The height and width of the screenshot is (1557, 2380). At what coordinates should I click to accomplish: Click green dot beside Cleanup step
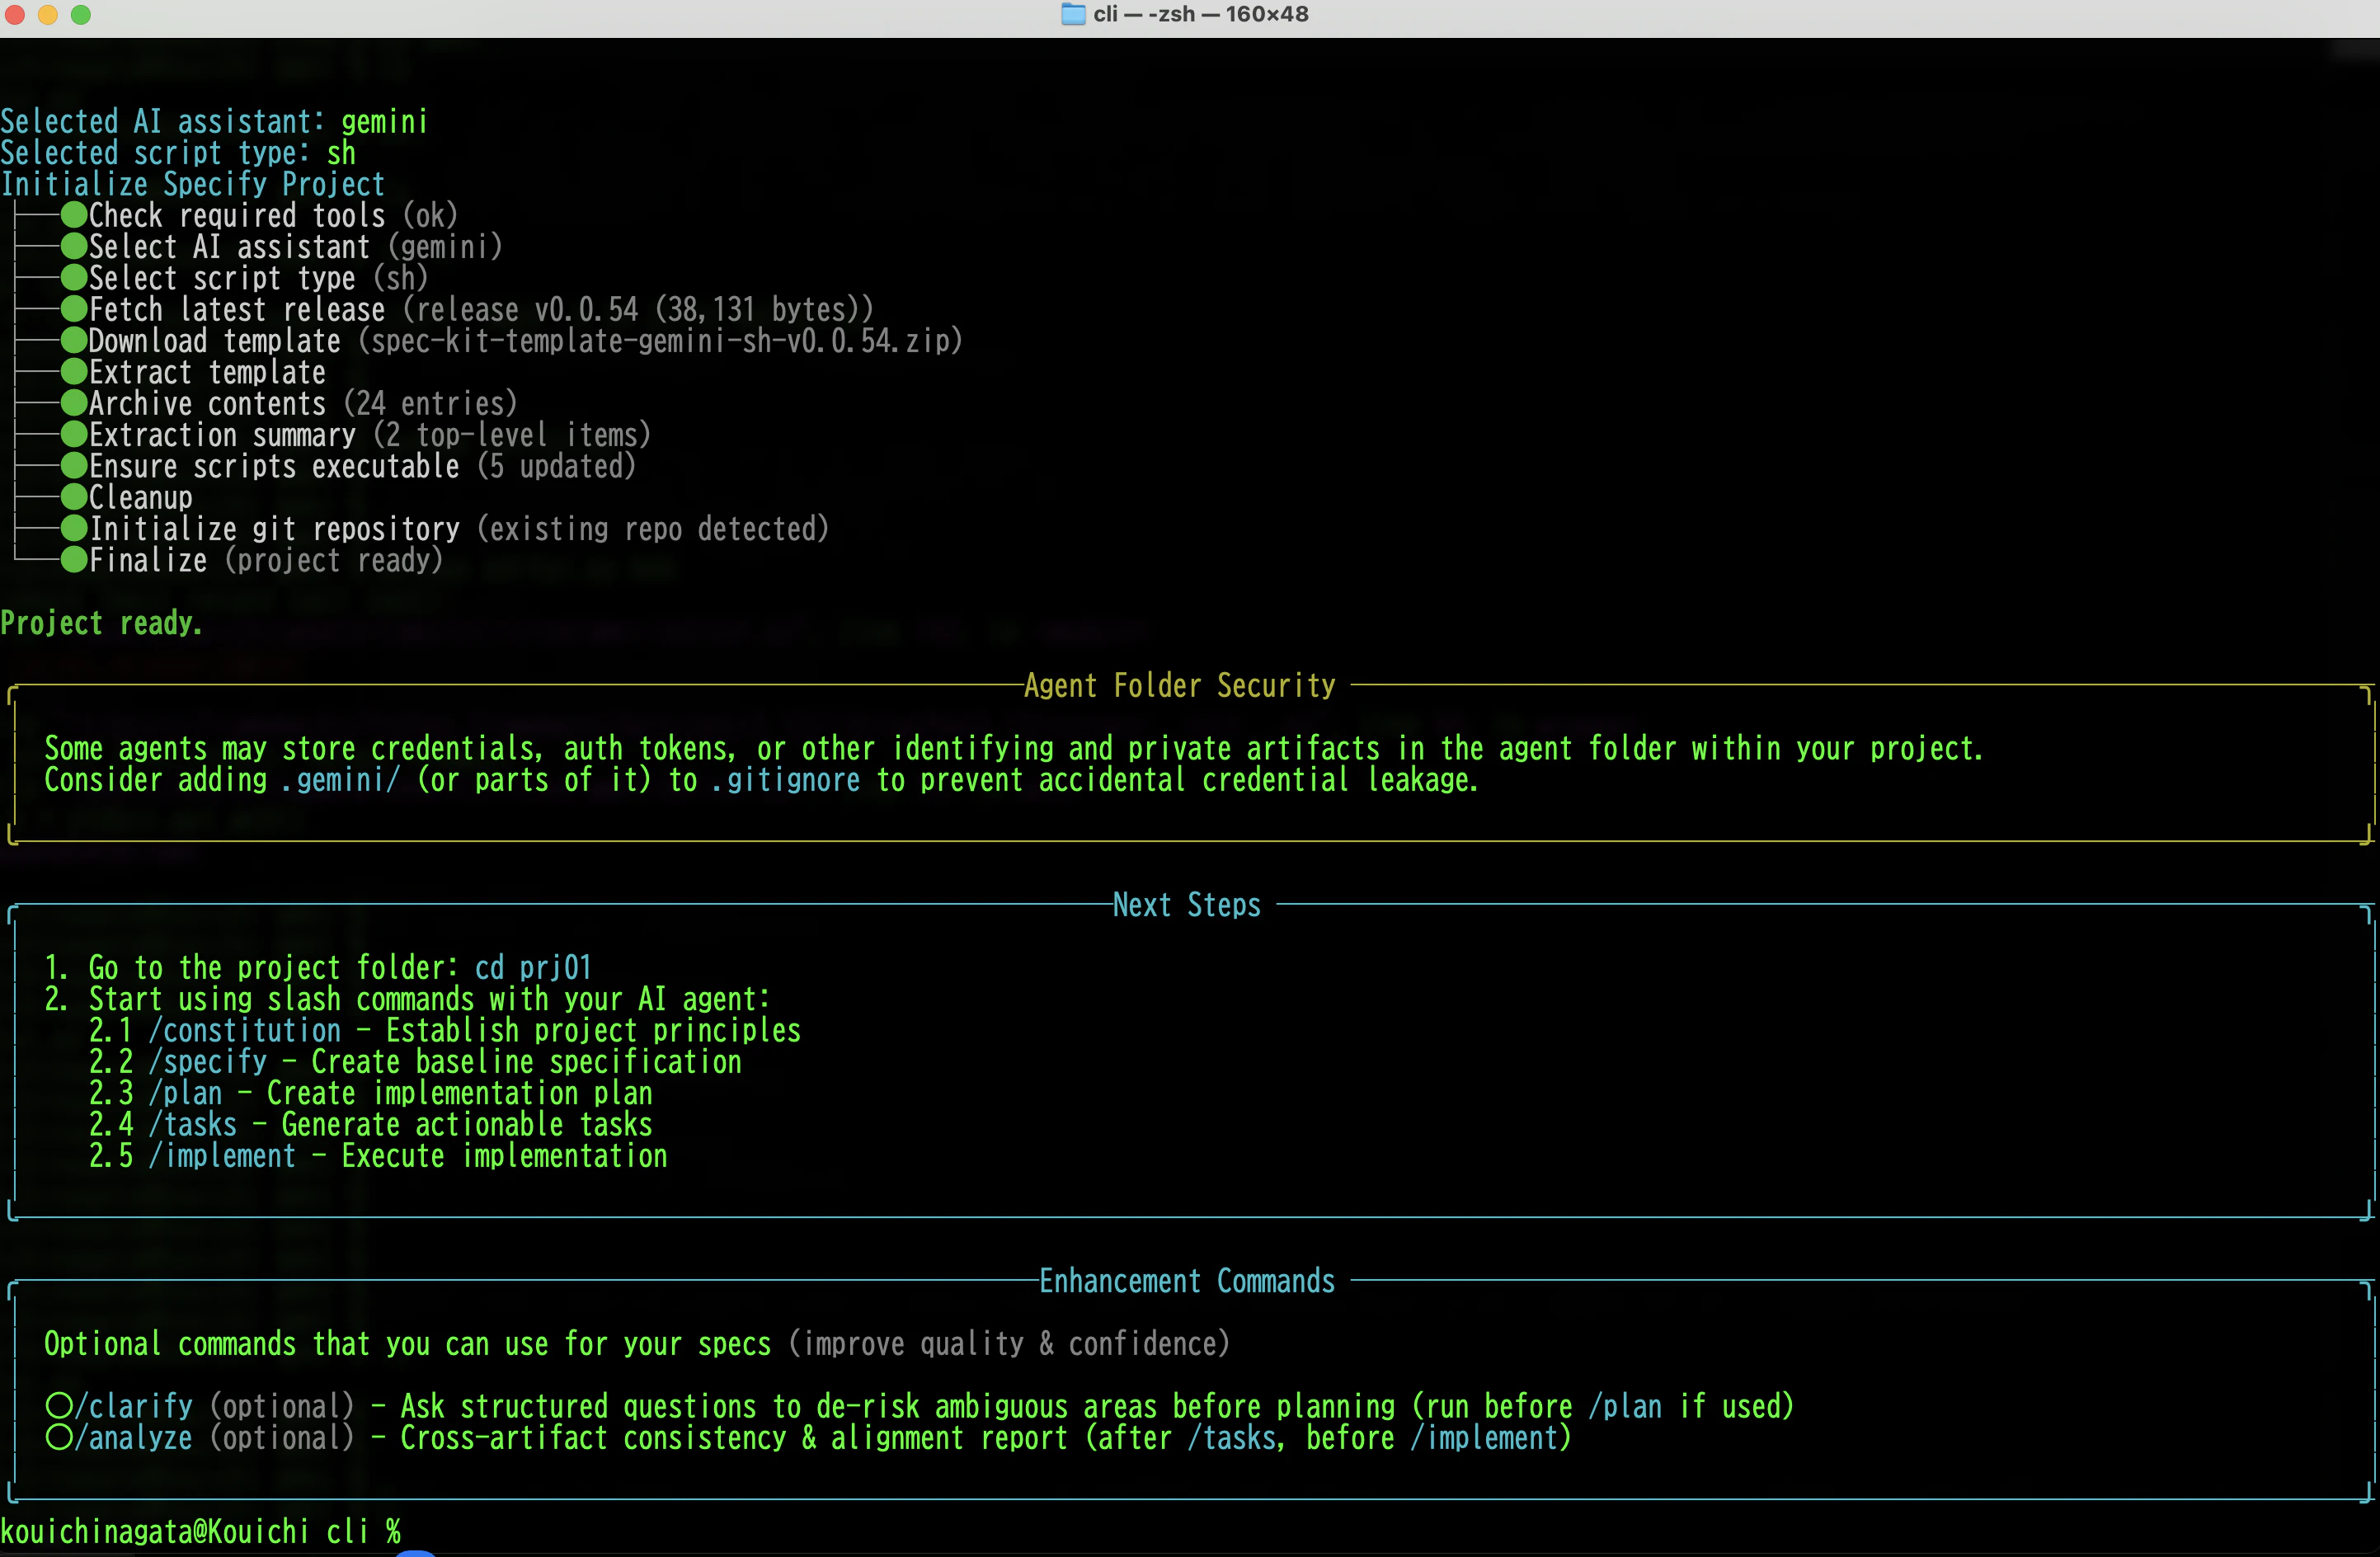[x=74, y=497]
